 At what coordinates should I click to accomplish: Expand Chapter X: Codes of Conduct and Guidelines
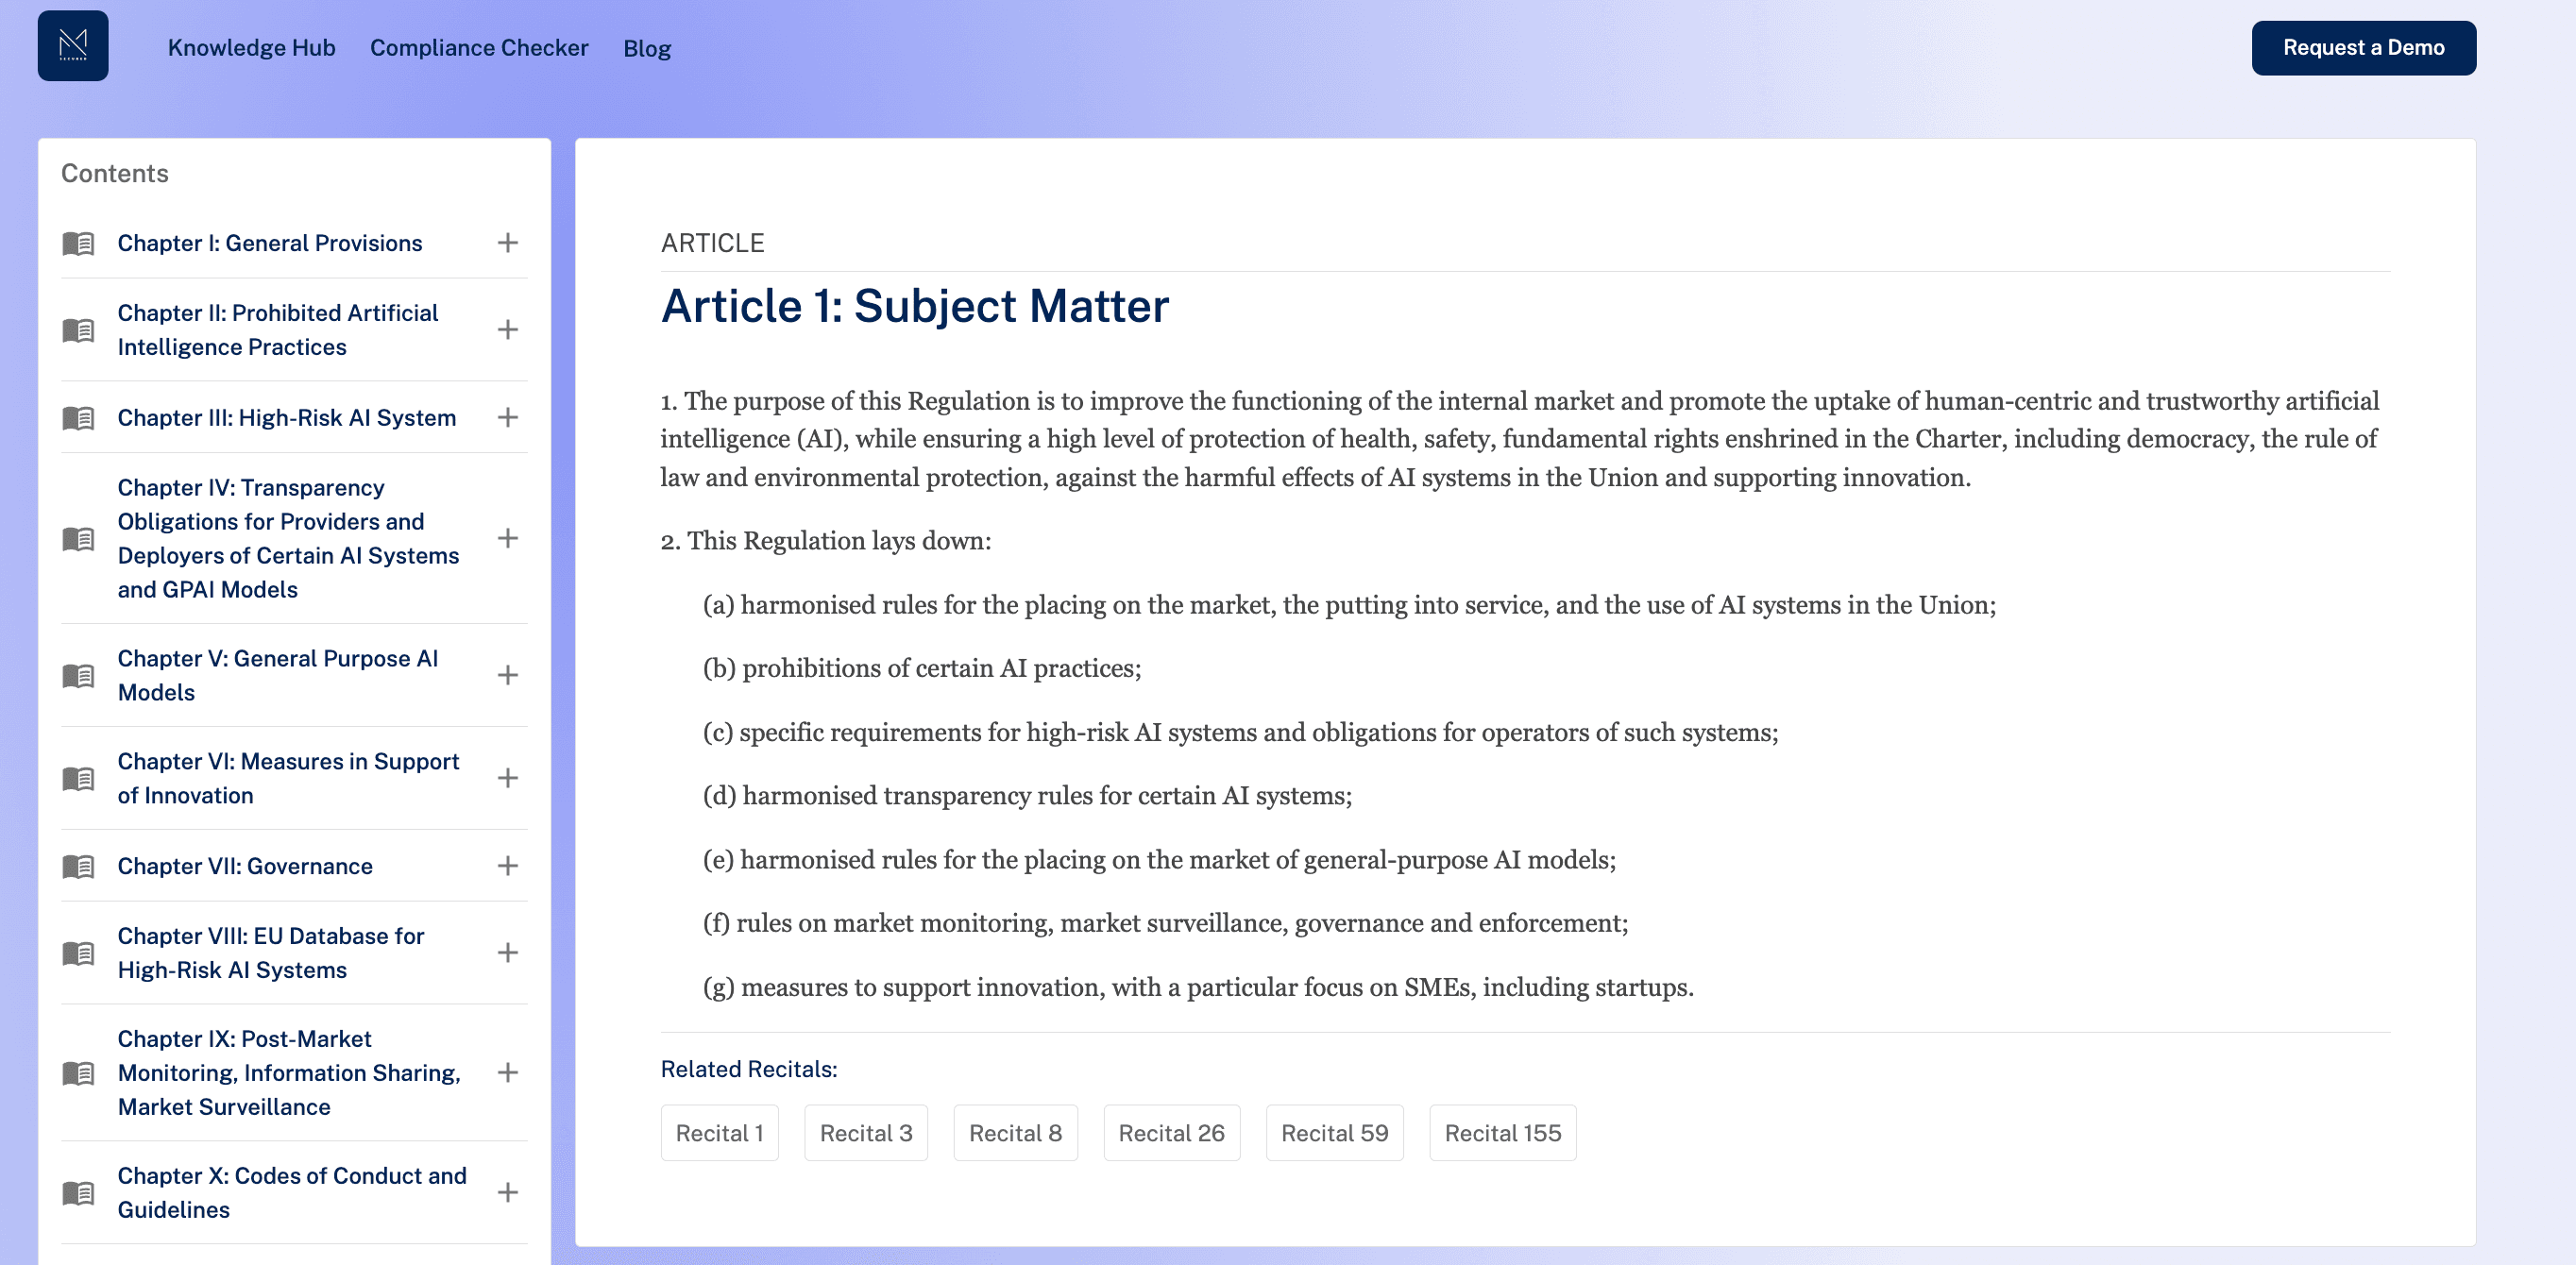(x=510, y=1192)
